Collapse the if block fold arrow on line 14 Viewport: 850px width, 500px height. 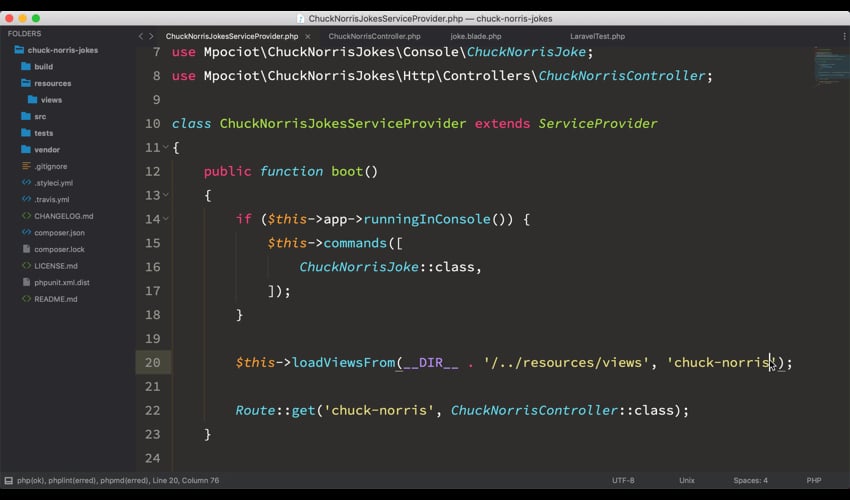pos(165,219)
